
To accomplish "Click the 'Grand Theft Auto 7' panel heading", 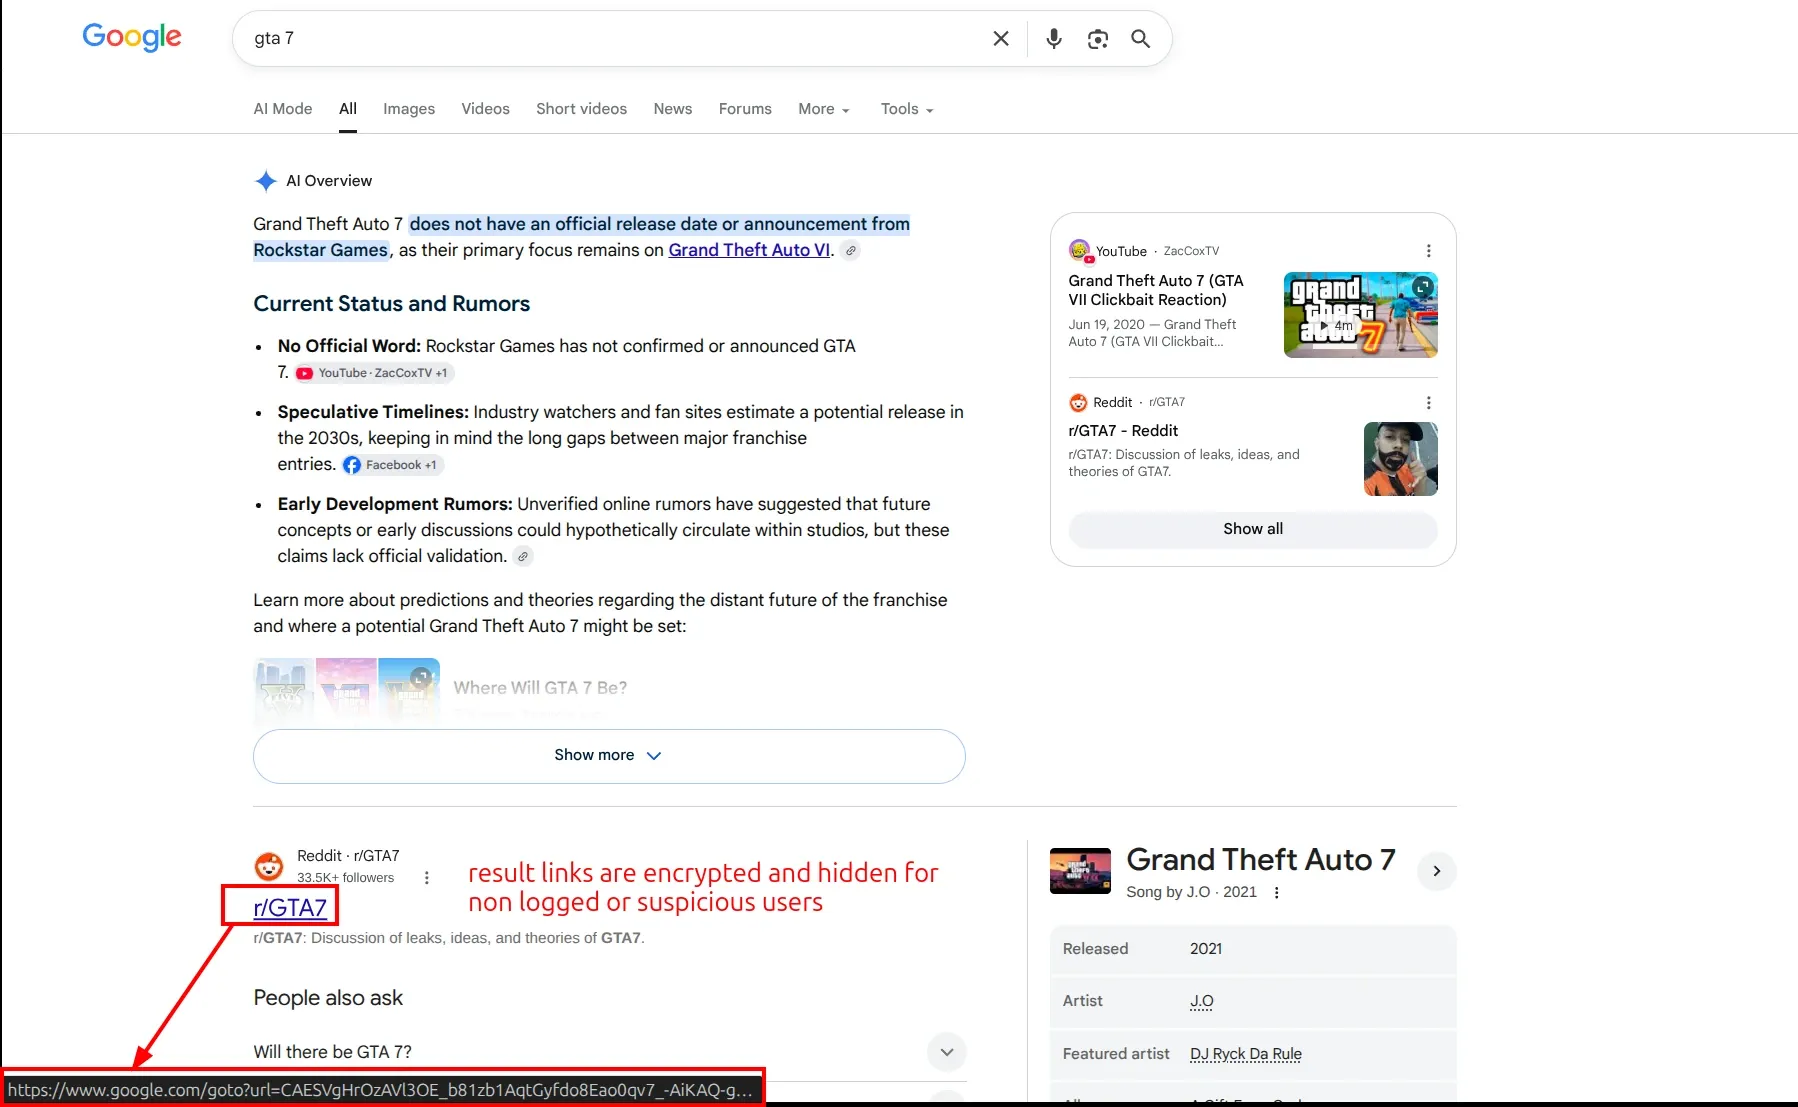I will 1260,860.
